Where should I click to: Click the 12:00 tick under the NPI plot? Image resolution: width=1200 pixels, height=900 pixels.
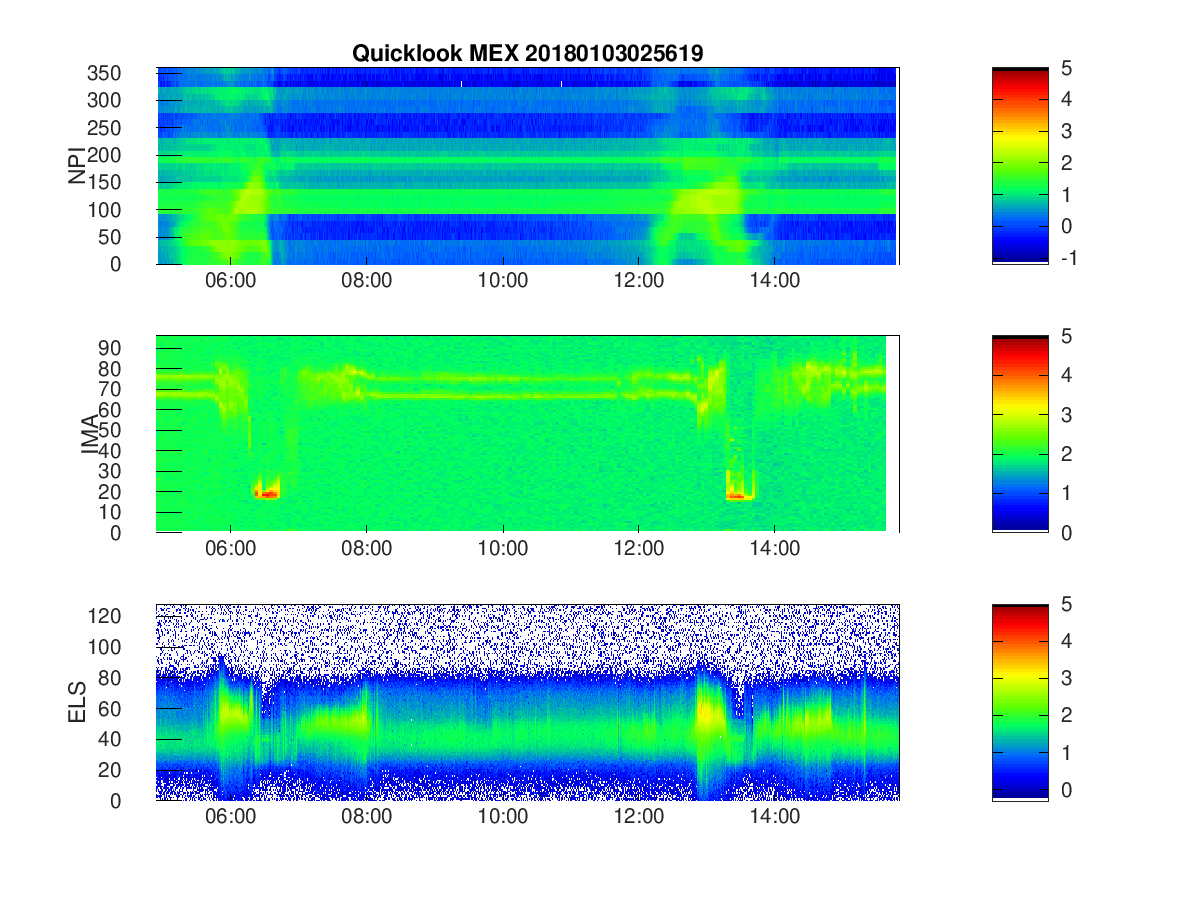pyautogui.click(x=638, y=281)
